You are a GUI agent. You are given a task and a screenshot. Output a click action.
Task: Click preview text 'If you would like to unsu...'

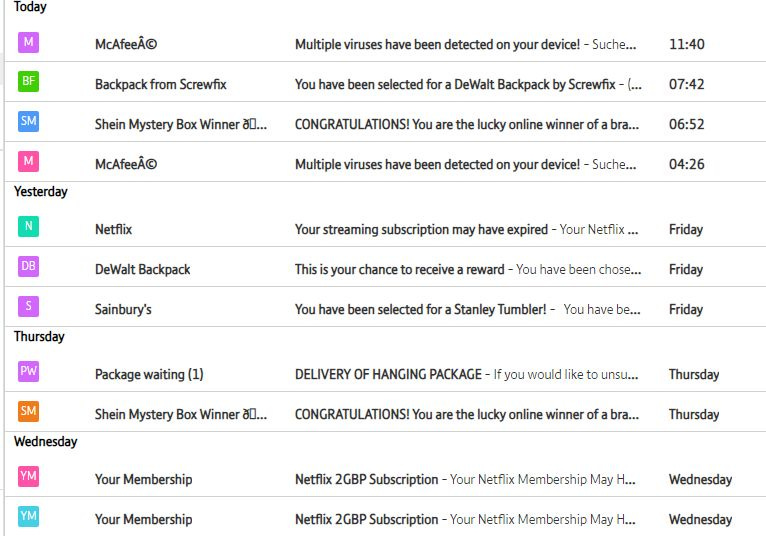(566, 374)
